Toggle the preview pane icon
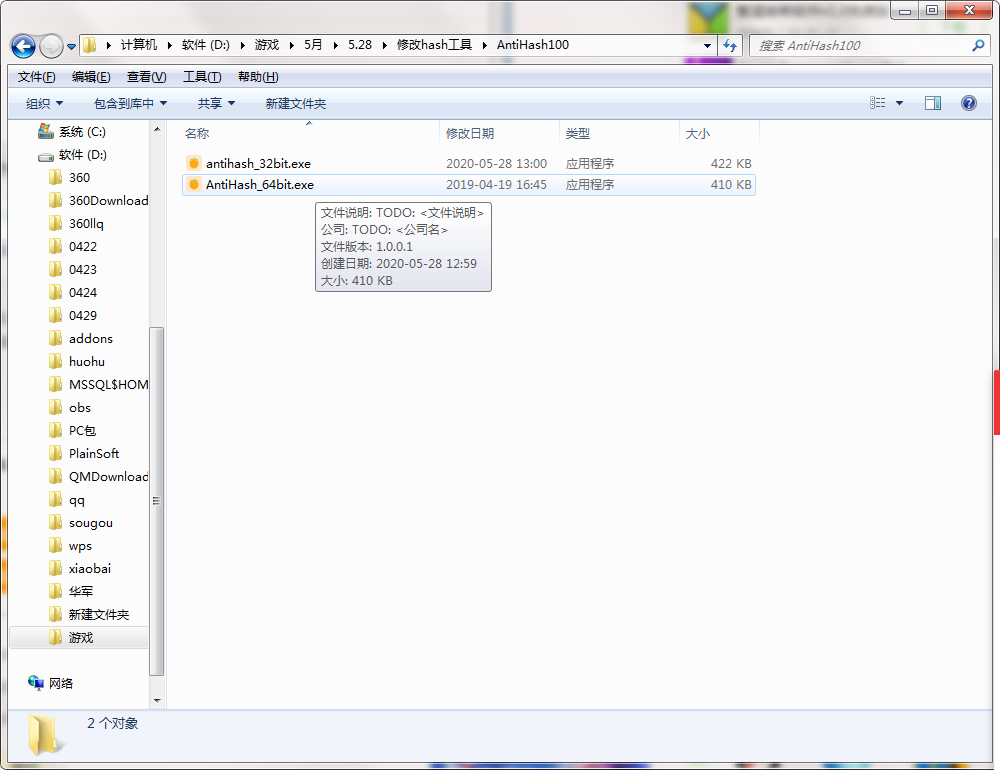 tap(932, 103)
